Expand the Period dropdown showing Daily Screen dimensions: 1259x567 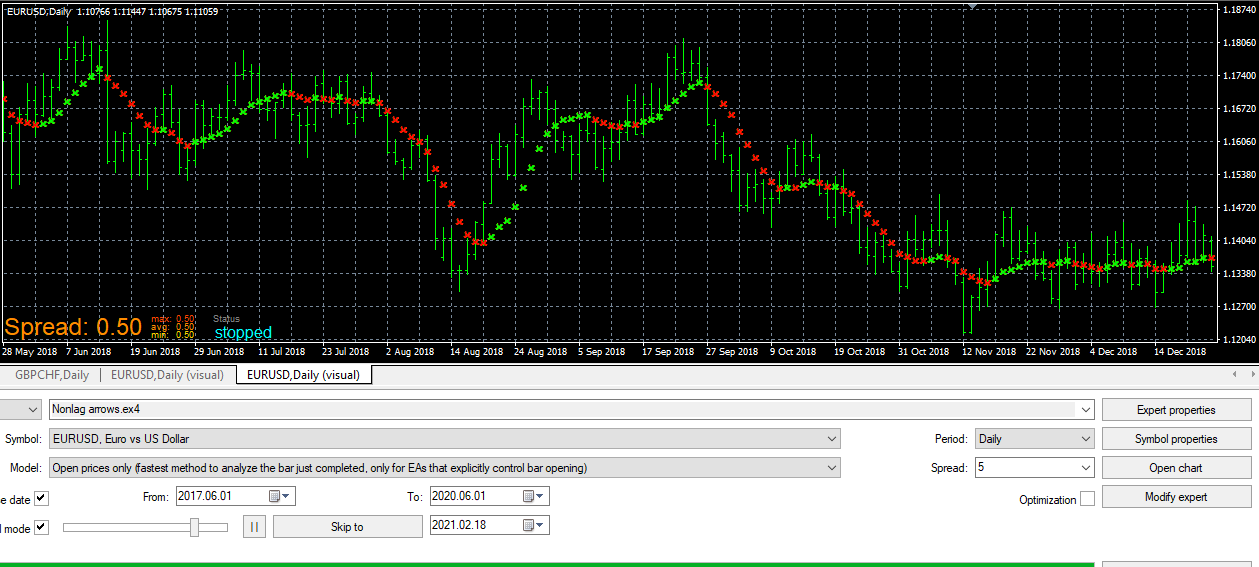coord(1086,438)
